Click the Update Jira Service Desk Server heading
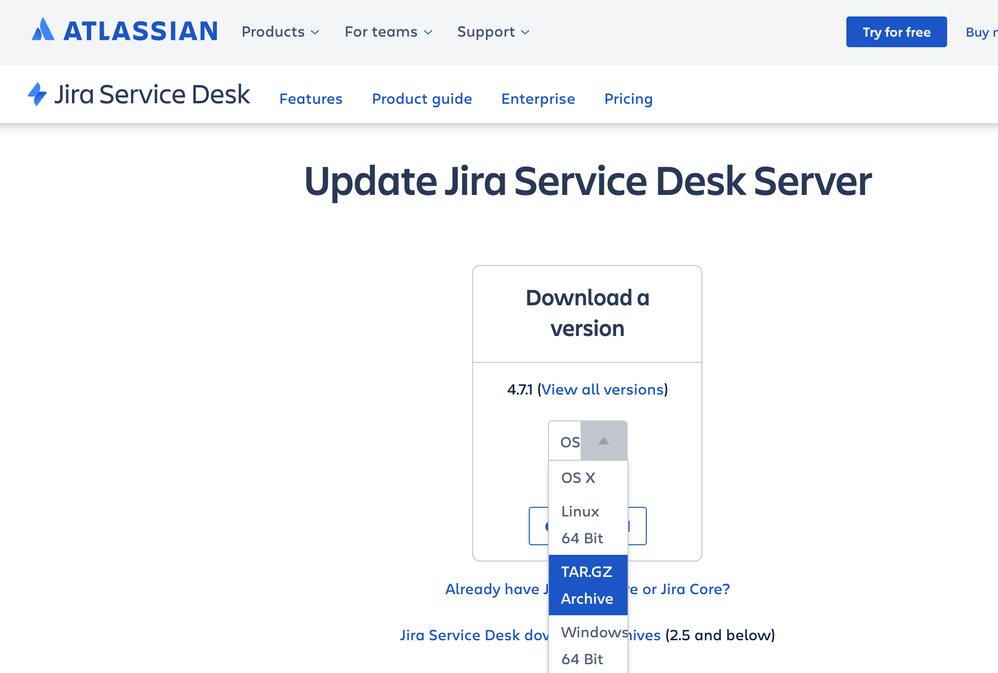The image size is (998, 673). point(587,181)
